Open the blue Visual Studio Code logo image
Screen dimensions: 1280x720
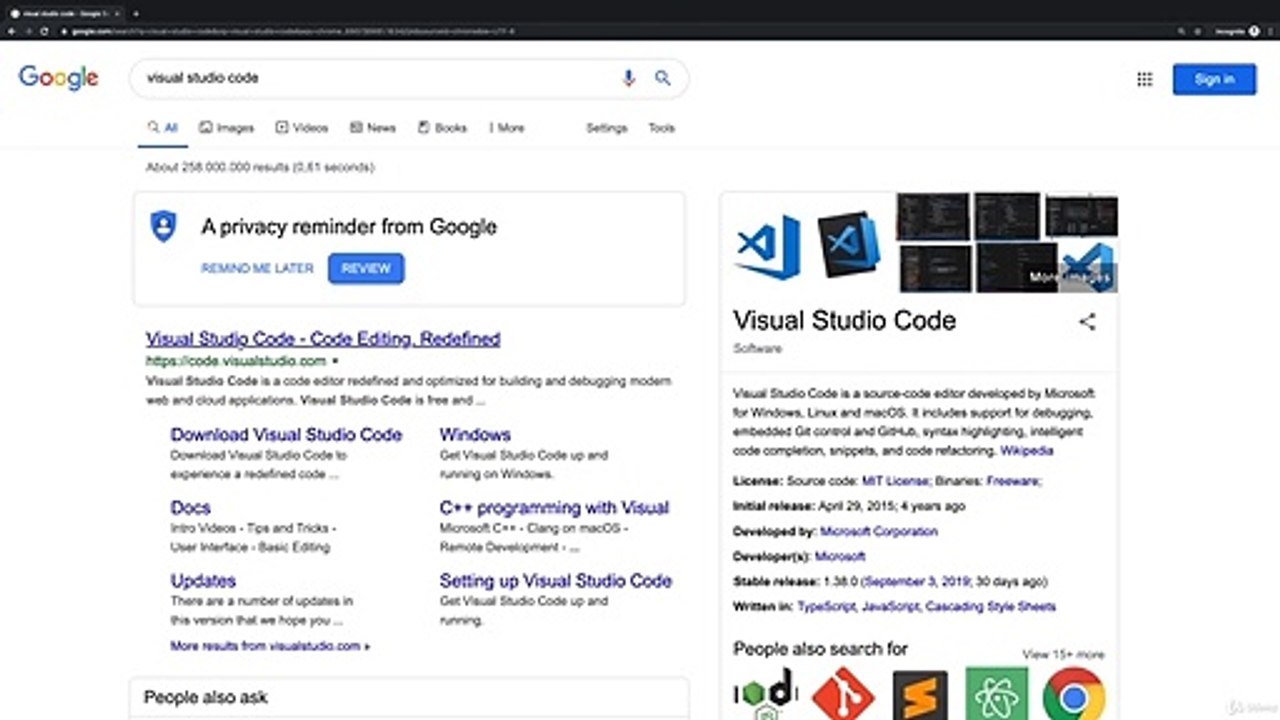coord(768,246)
